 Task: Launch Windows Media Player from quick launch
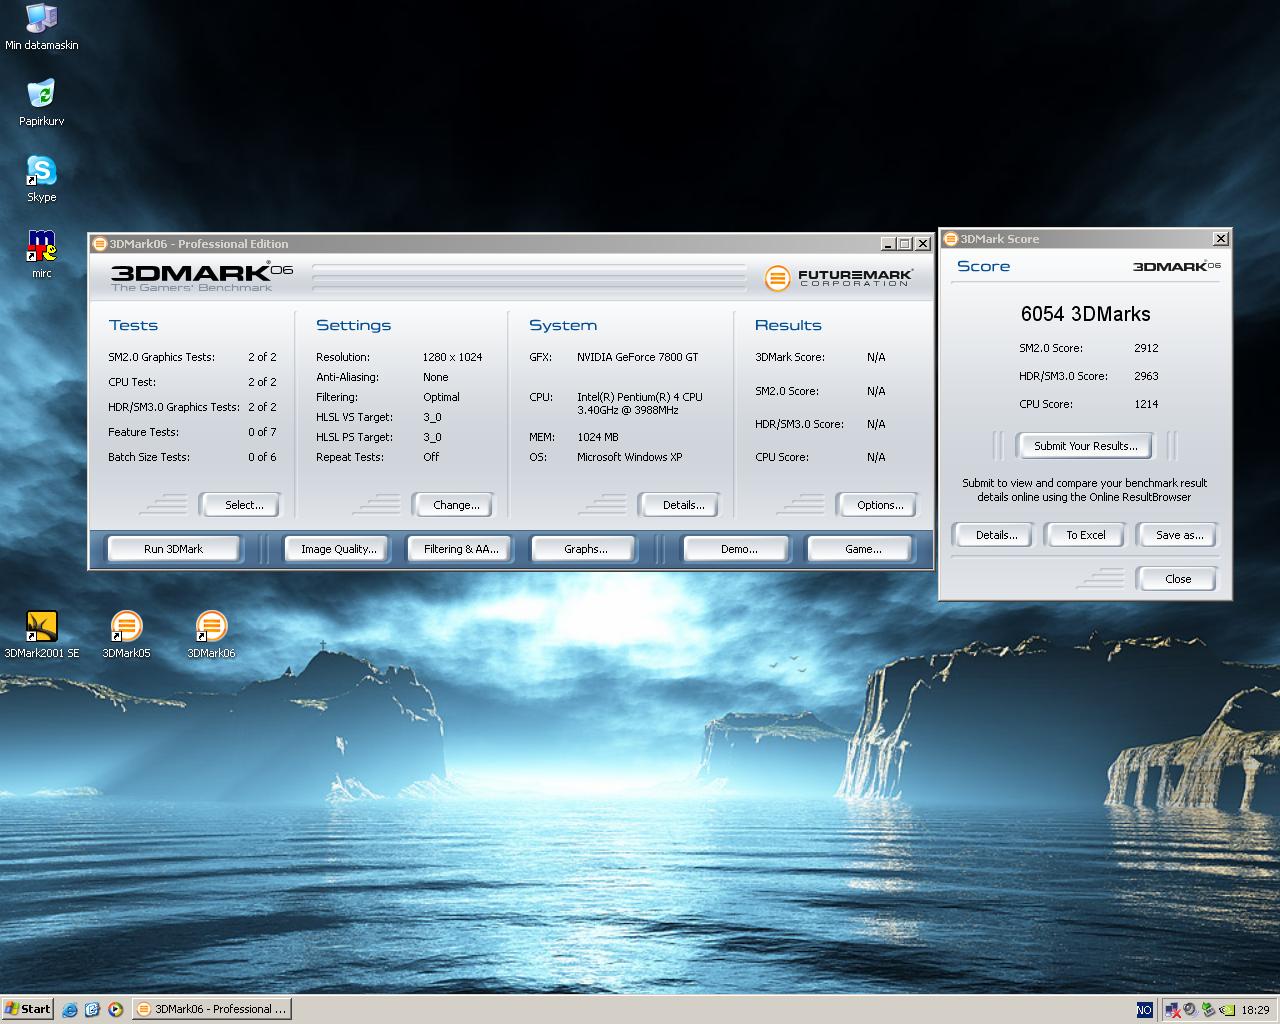coord(115,1009)
